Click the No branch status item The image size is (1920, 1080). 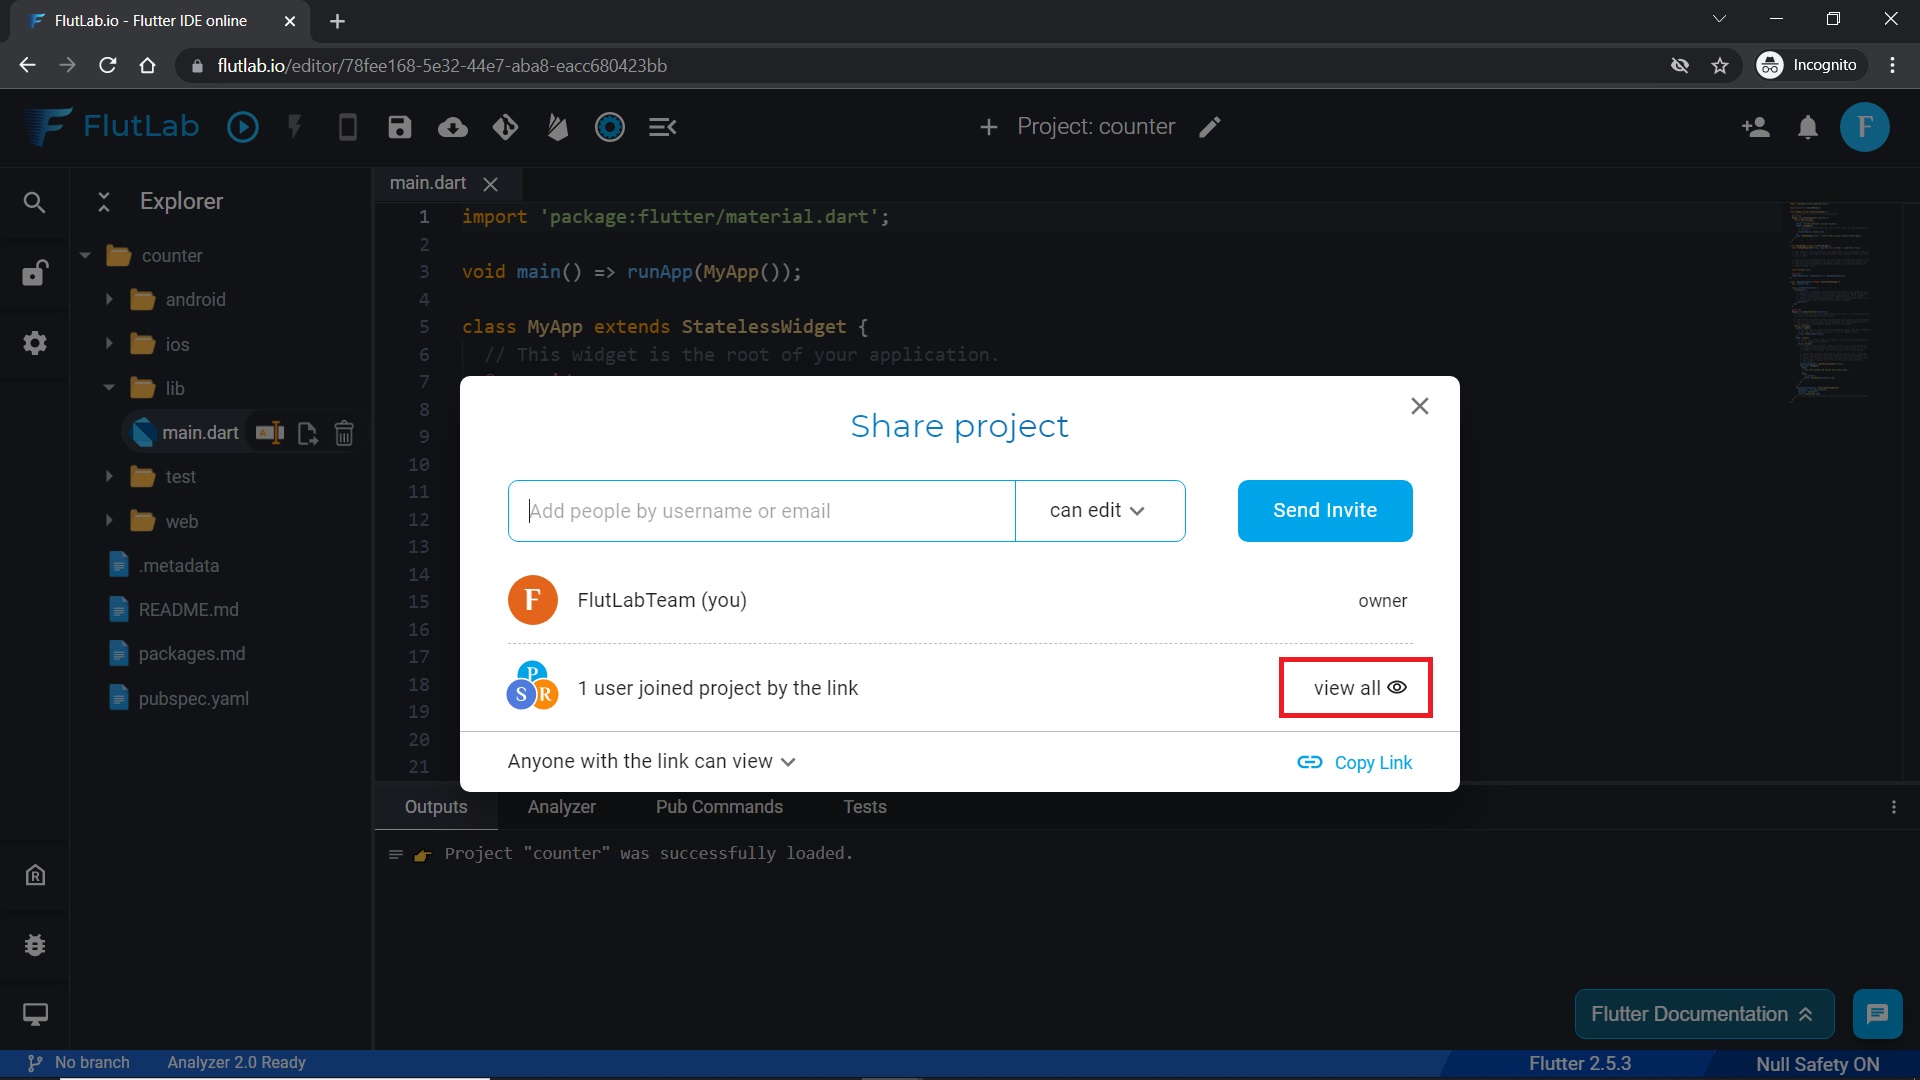[78, 1063]
